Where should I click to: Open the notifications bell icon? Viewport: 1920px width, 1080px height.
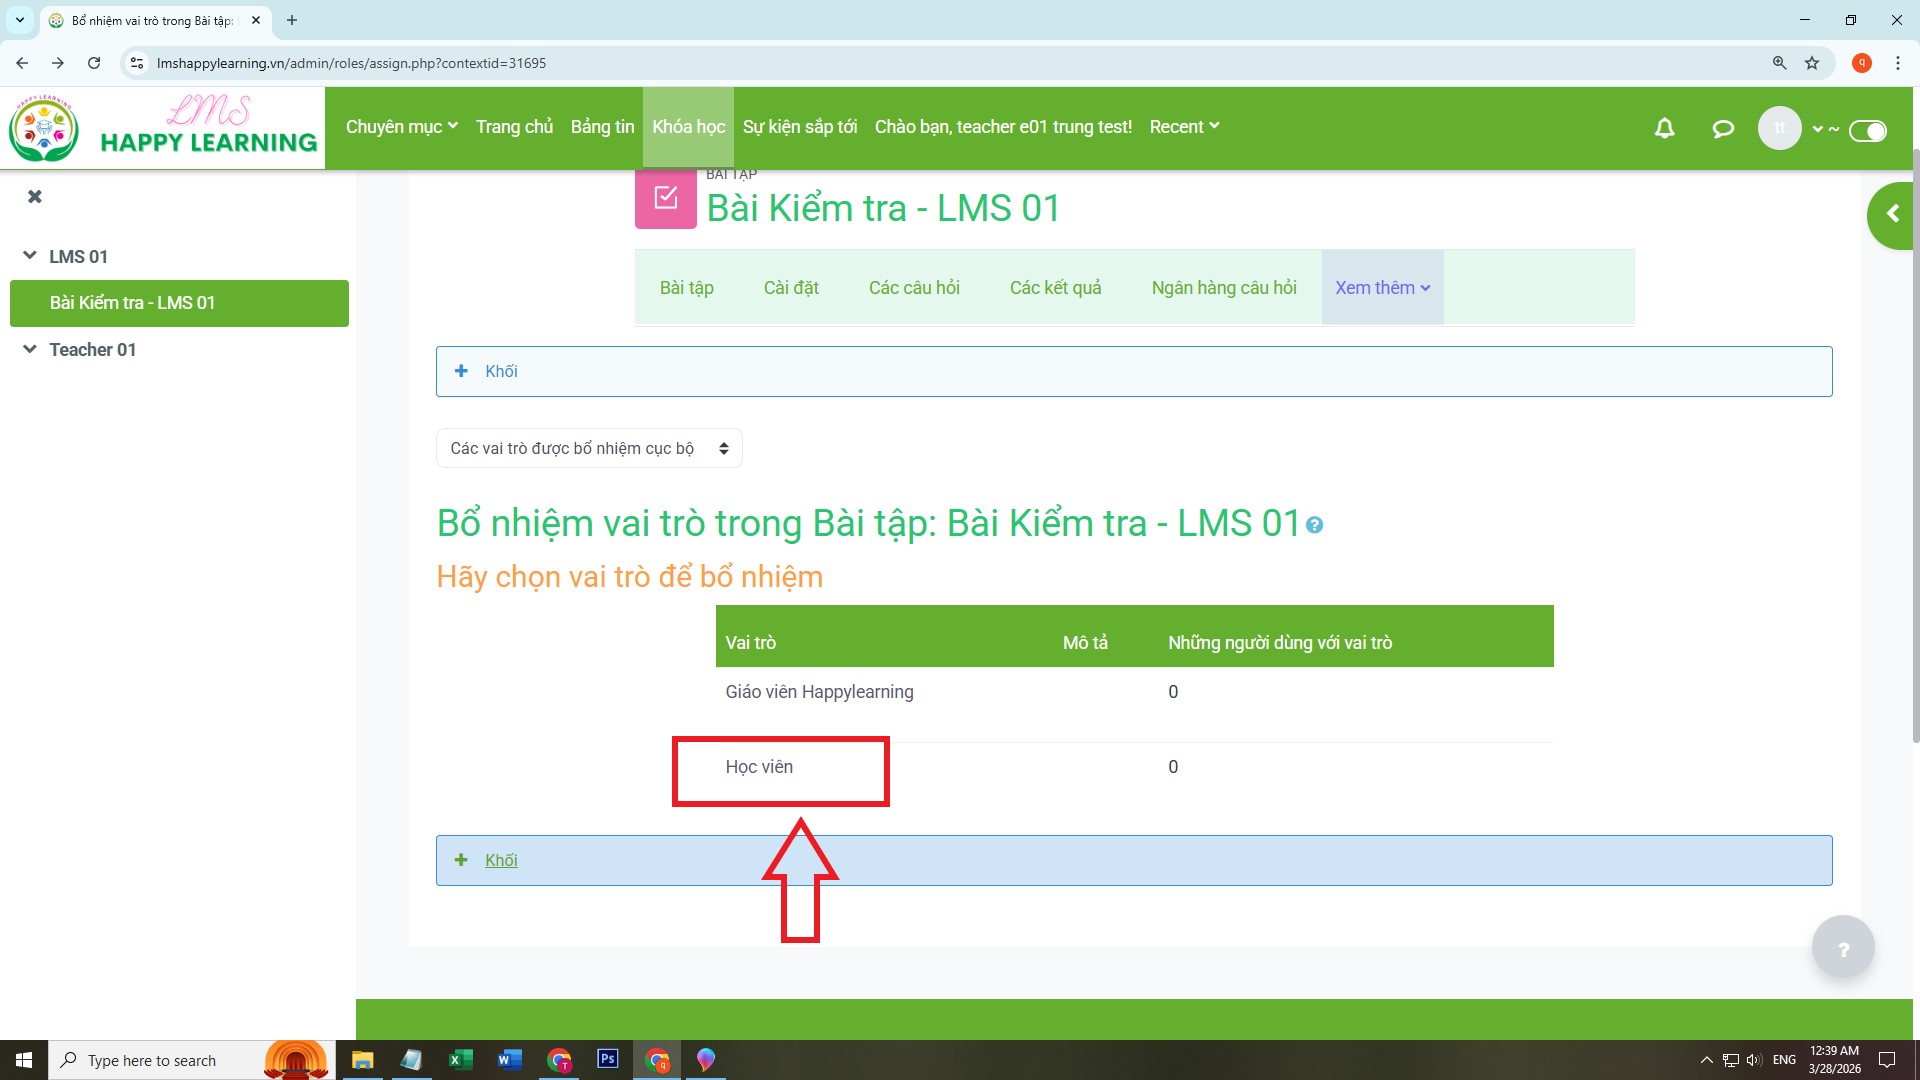point(1664,128)
